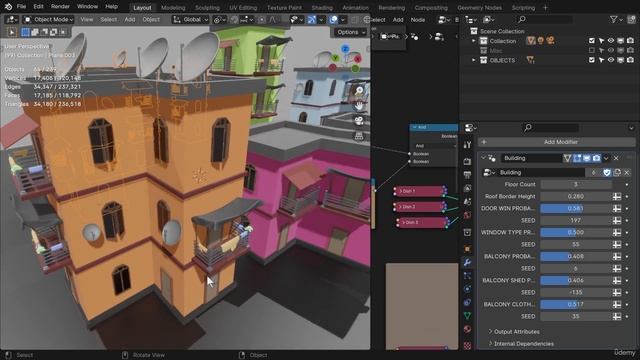Viewport: 640px width, 360px height.
Task: Click the outliner search field
Action: [x=545, y=19]
